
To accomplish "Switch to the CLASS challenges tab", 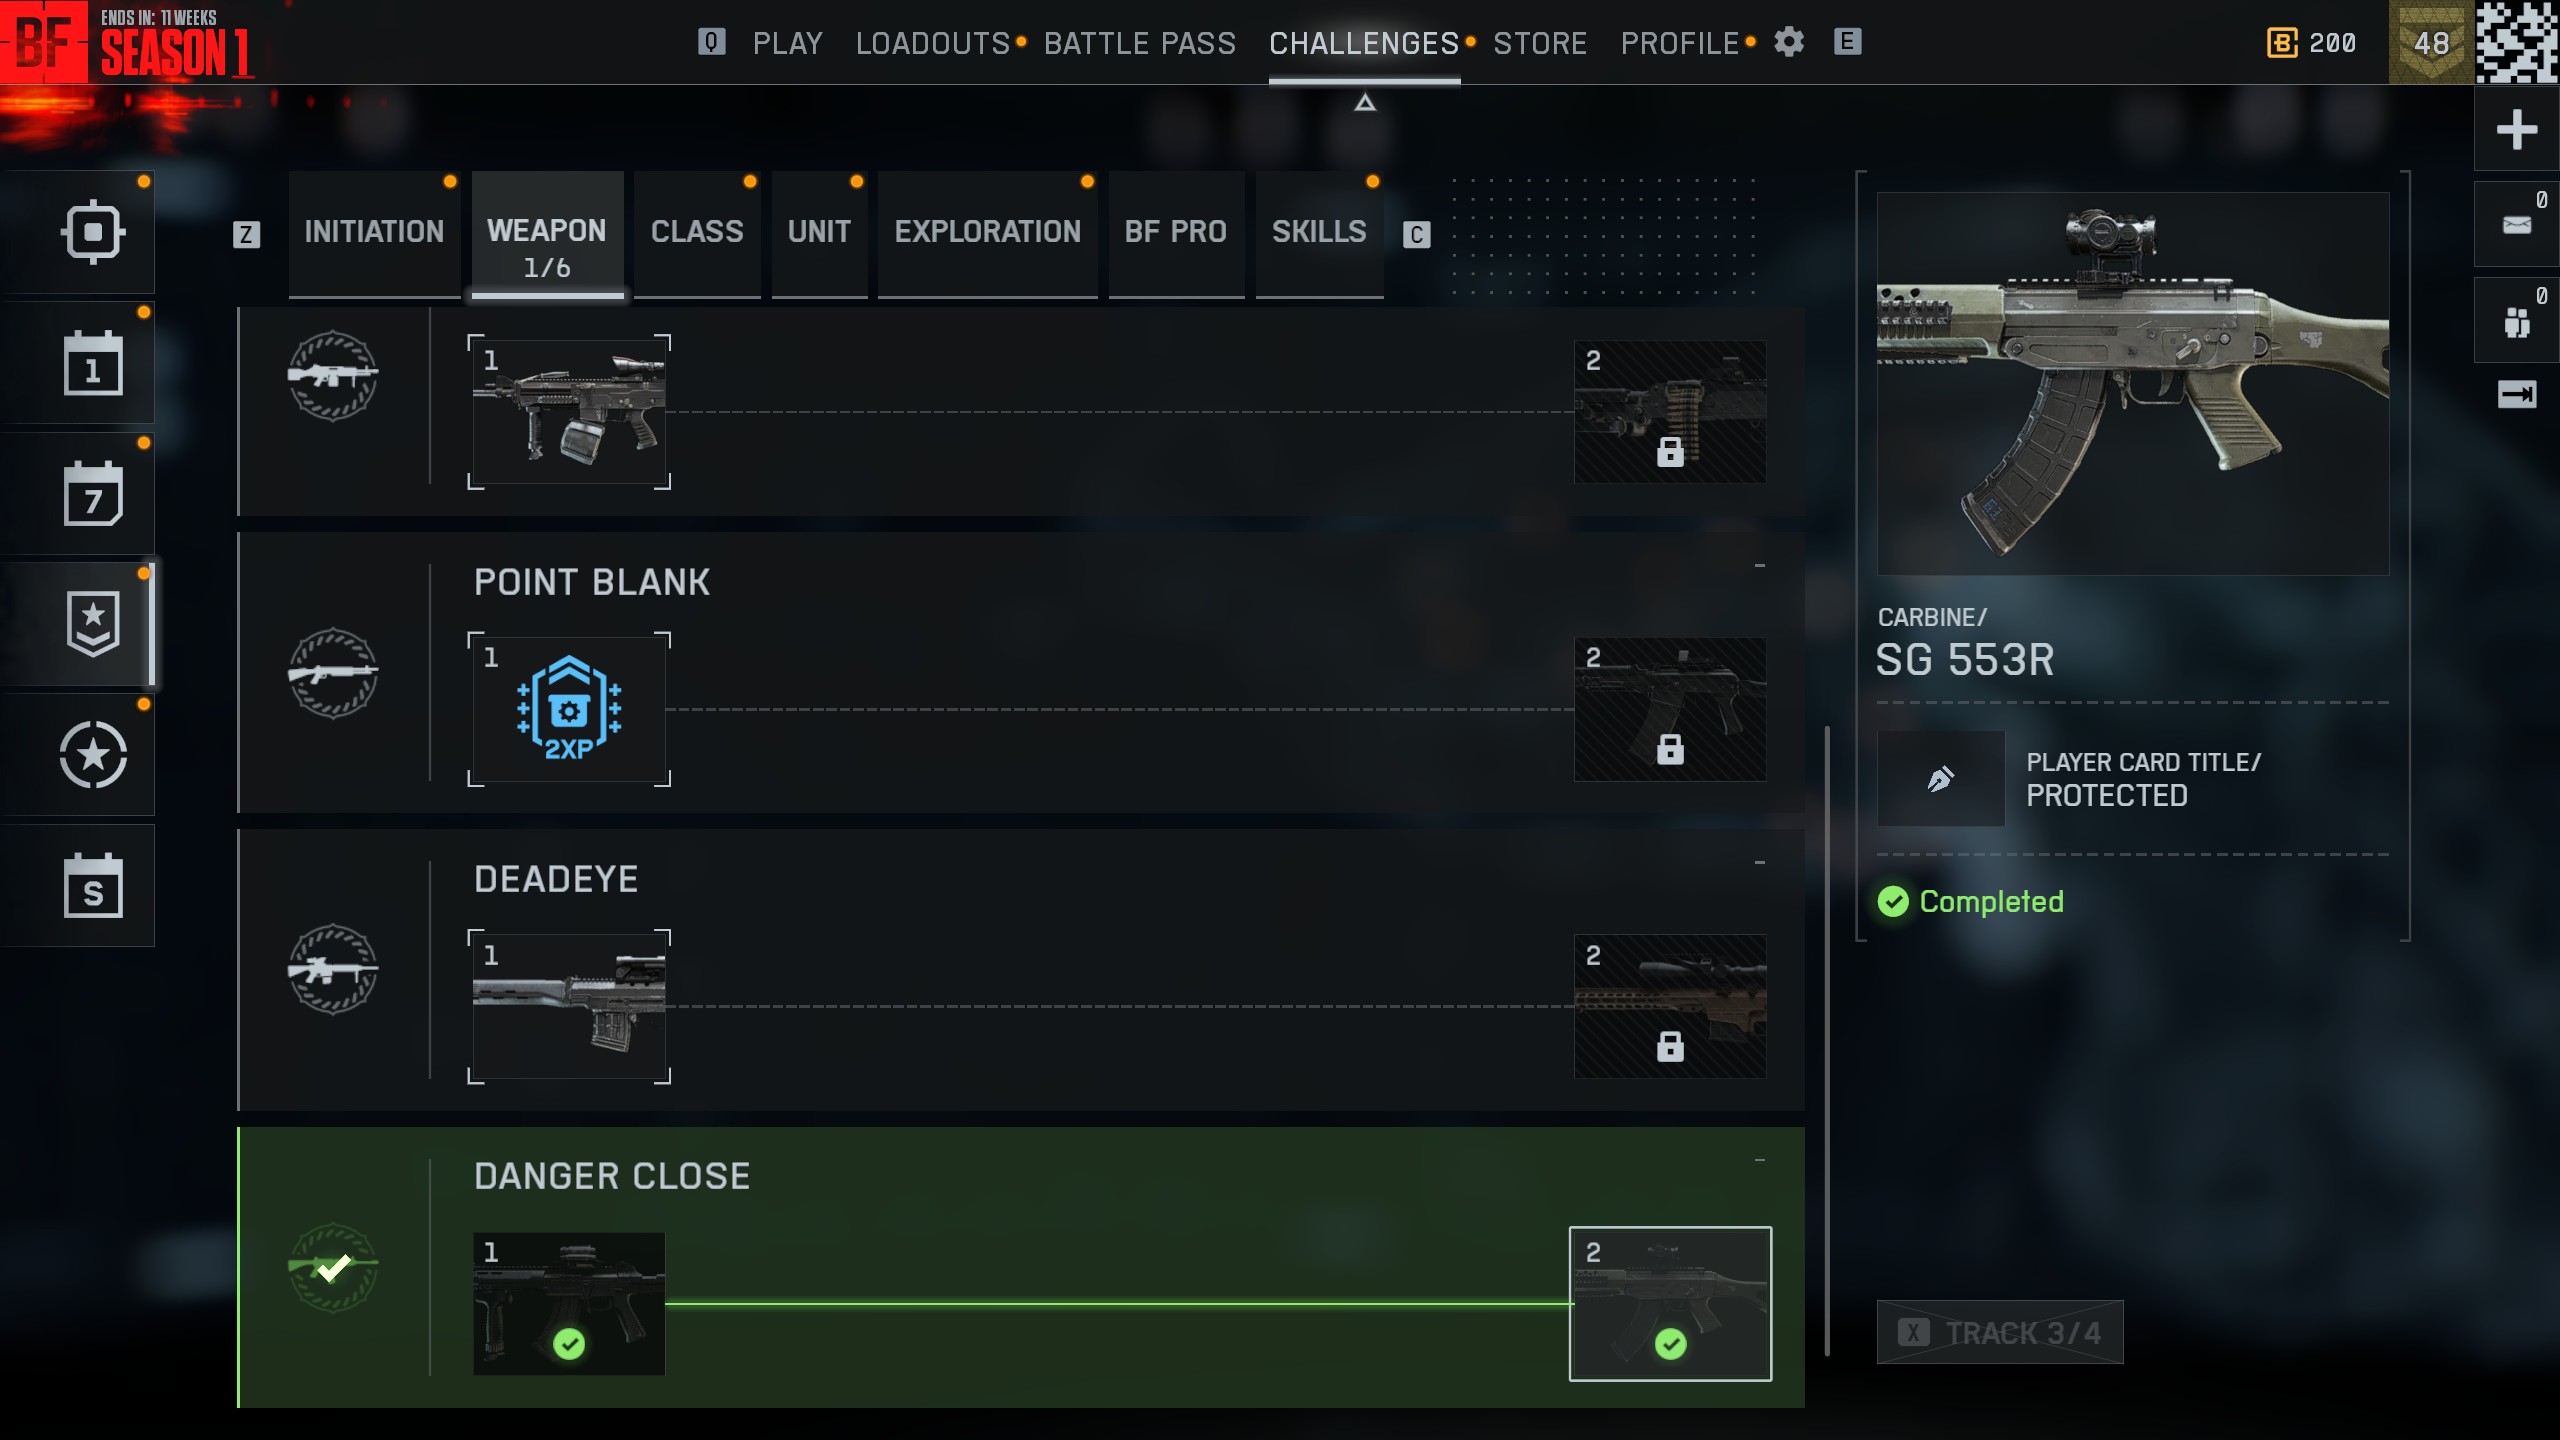I will [697, 233].
